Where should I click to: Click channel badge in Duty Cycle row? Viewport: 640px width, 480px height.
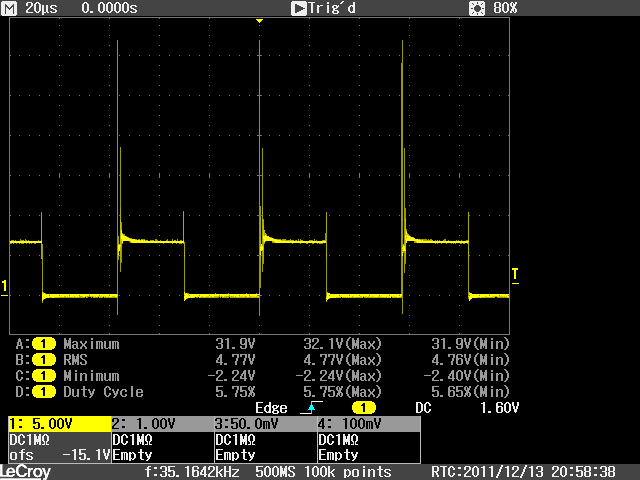click(x=44, y=392)
